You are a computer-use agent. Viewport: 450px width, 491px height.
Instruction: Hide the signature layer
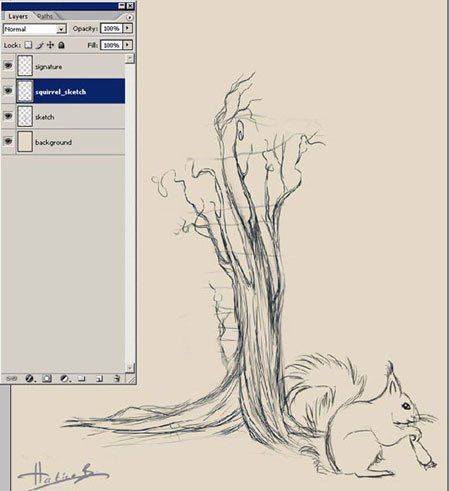8,66
